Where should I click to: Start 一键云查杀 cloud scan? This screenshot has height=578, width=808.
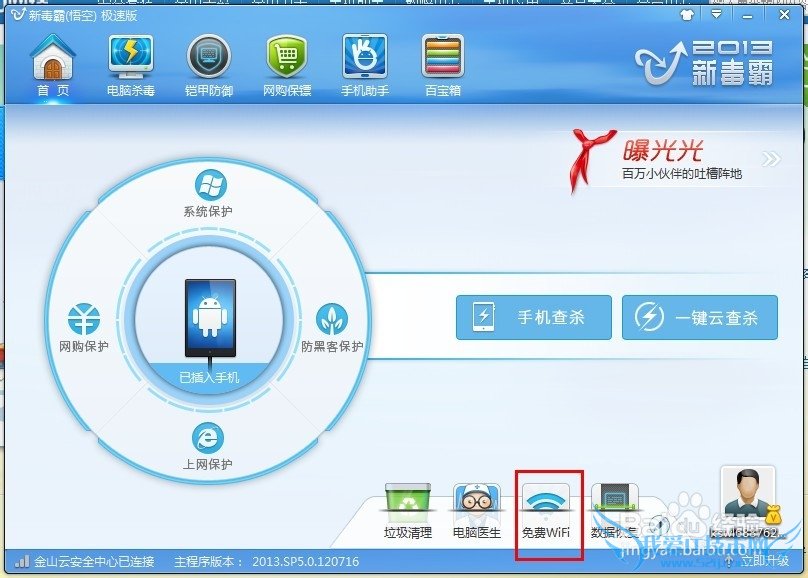click(700, 317)
